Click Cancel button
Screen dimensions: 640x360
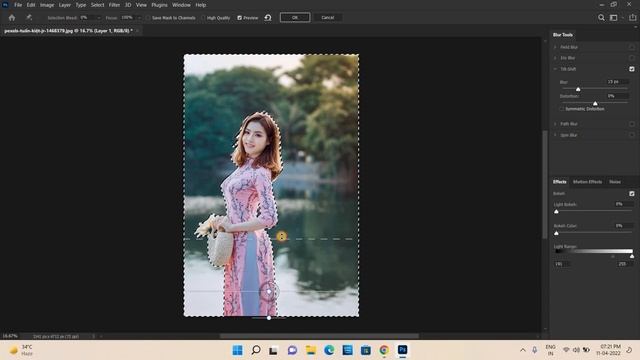pyautogui.click(x=327, y=18)
